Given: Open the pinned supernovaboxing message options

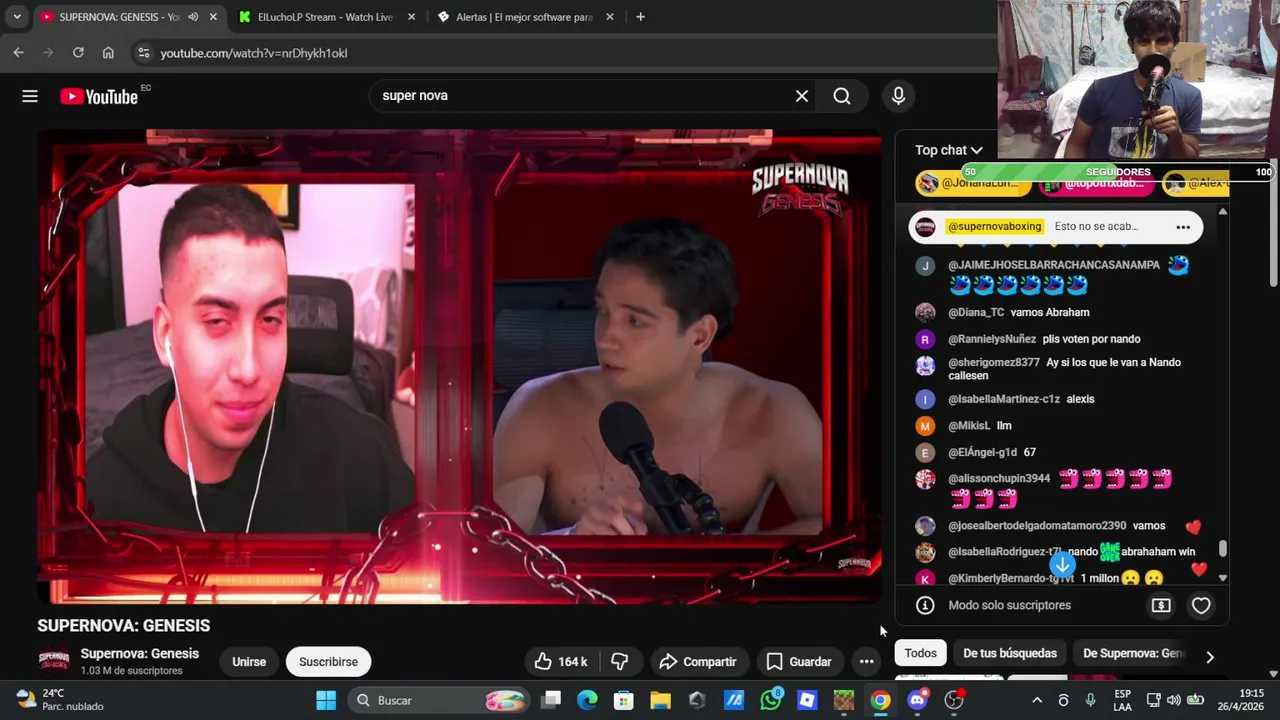Looking at the screenshot, I should 1183,227.
